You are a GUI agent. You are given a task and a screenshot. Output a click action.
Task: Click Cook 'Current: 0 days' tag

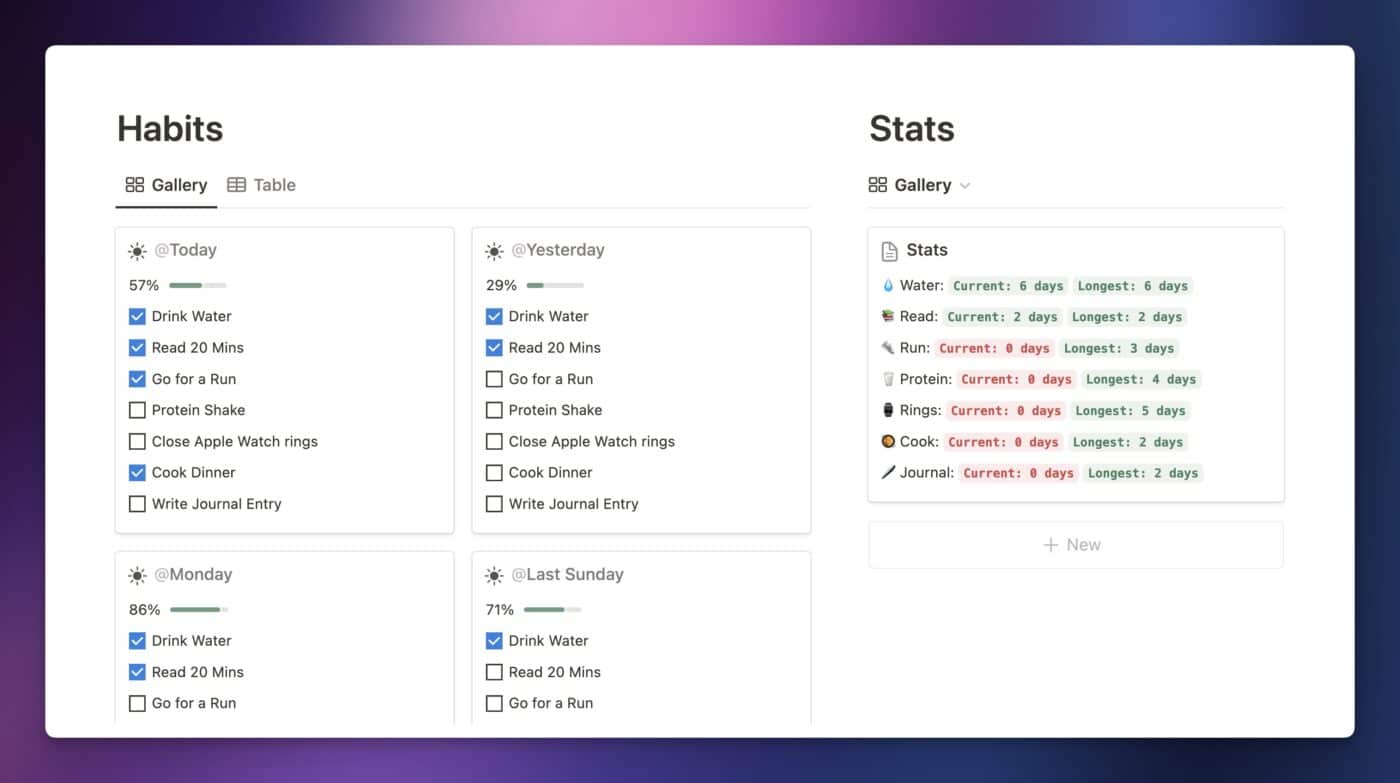(x=1003, y=442)
